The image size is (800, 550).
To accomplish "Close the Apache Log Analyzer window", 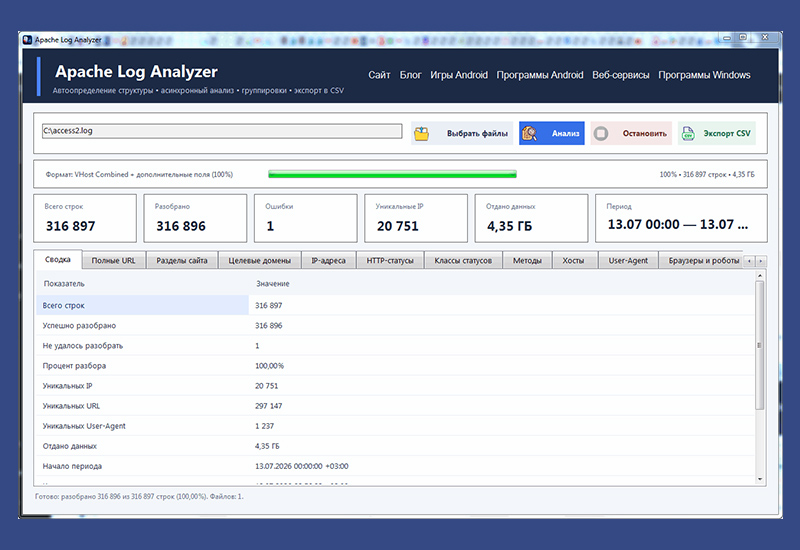I will click(765, 38).
